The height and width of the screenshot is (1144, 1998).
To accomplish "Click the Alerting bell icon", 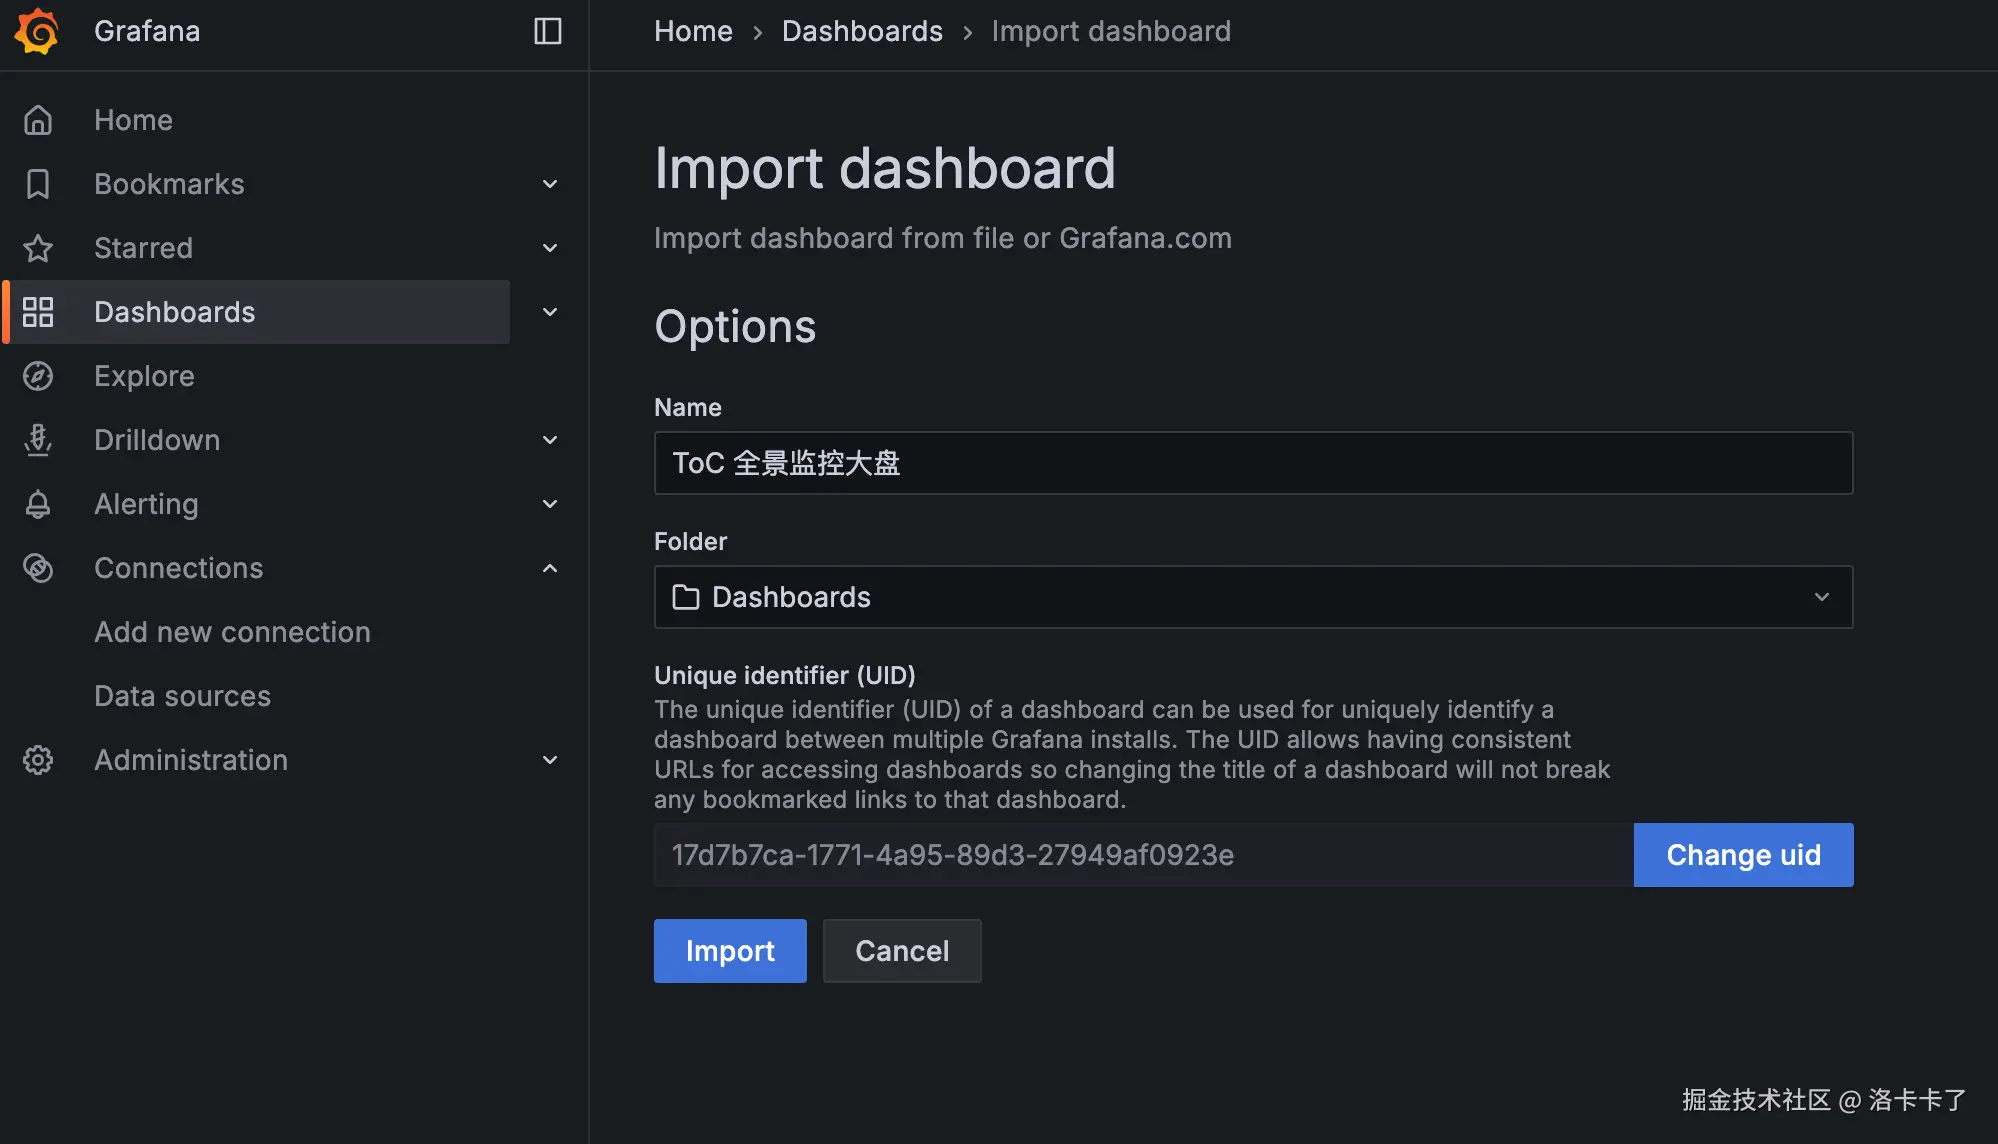I will click(x=38, y=504).
